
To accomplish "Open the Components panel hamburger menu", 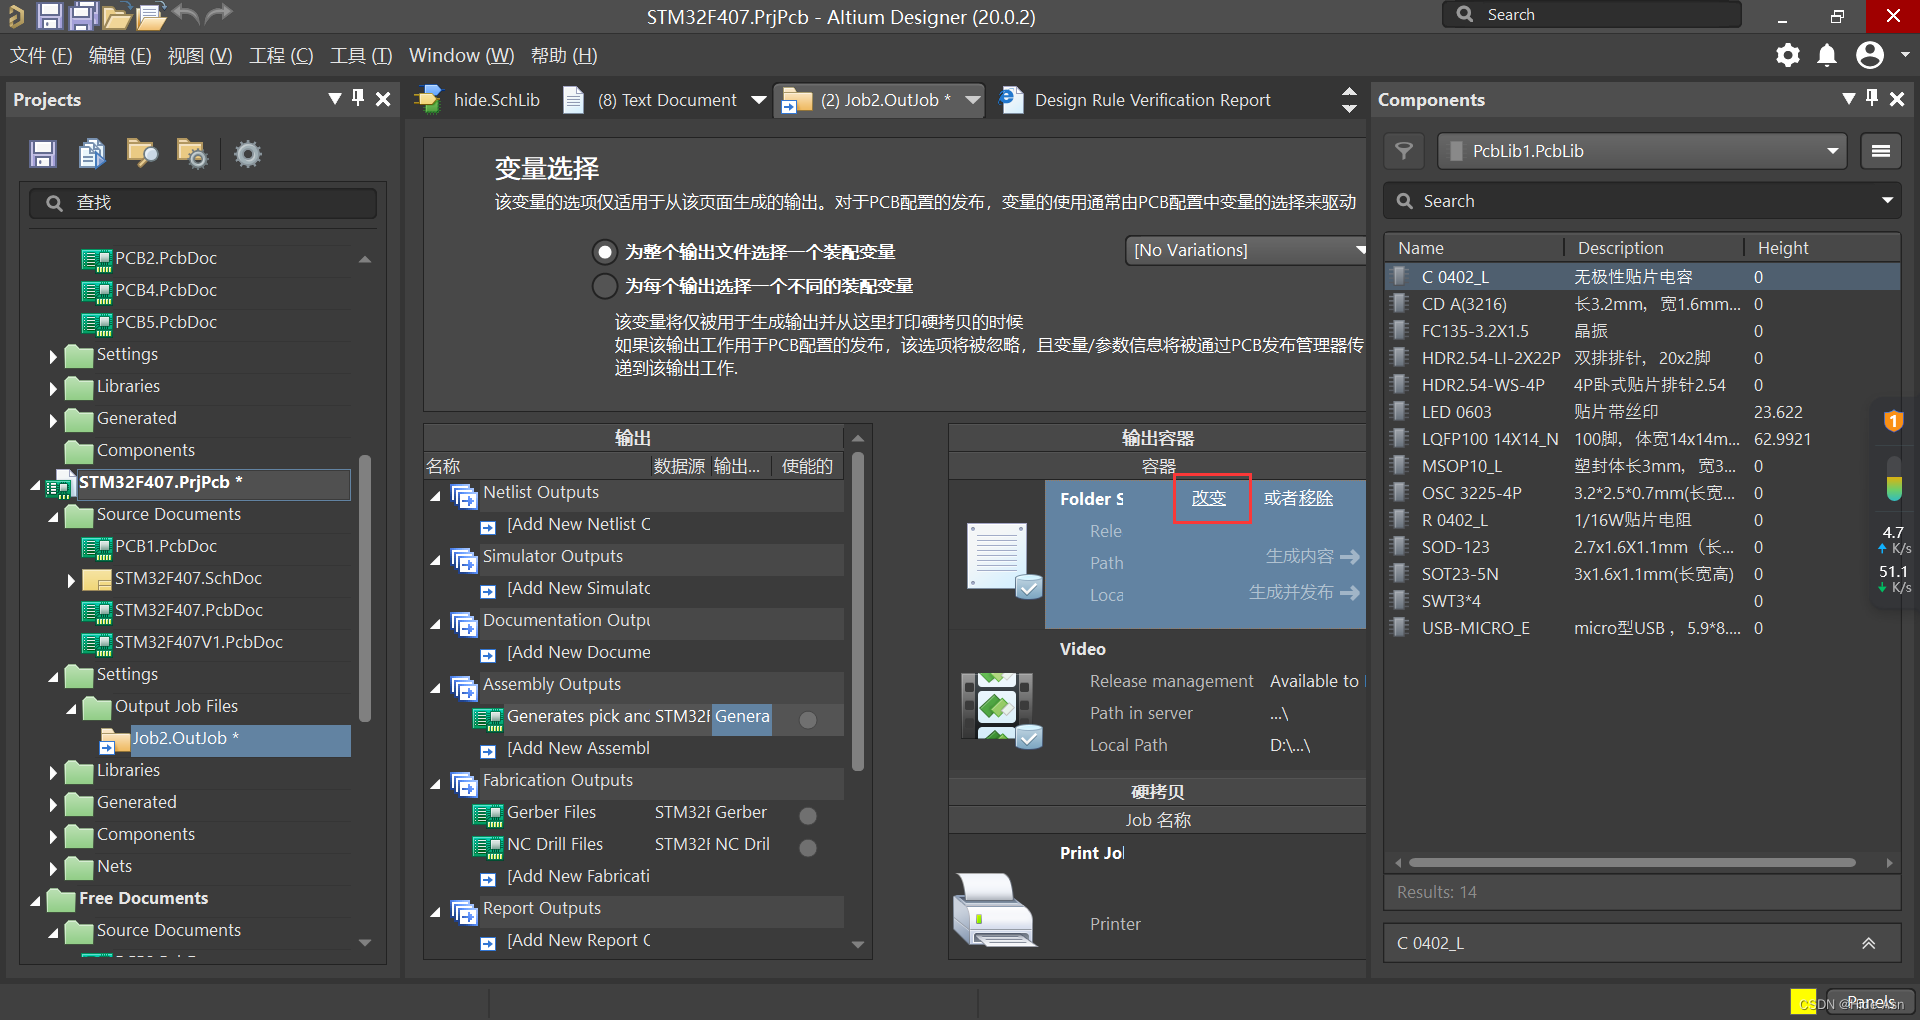I will [x=1881, y=151].
